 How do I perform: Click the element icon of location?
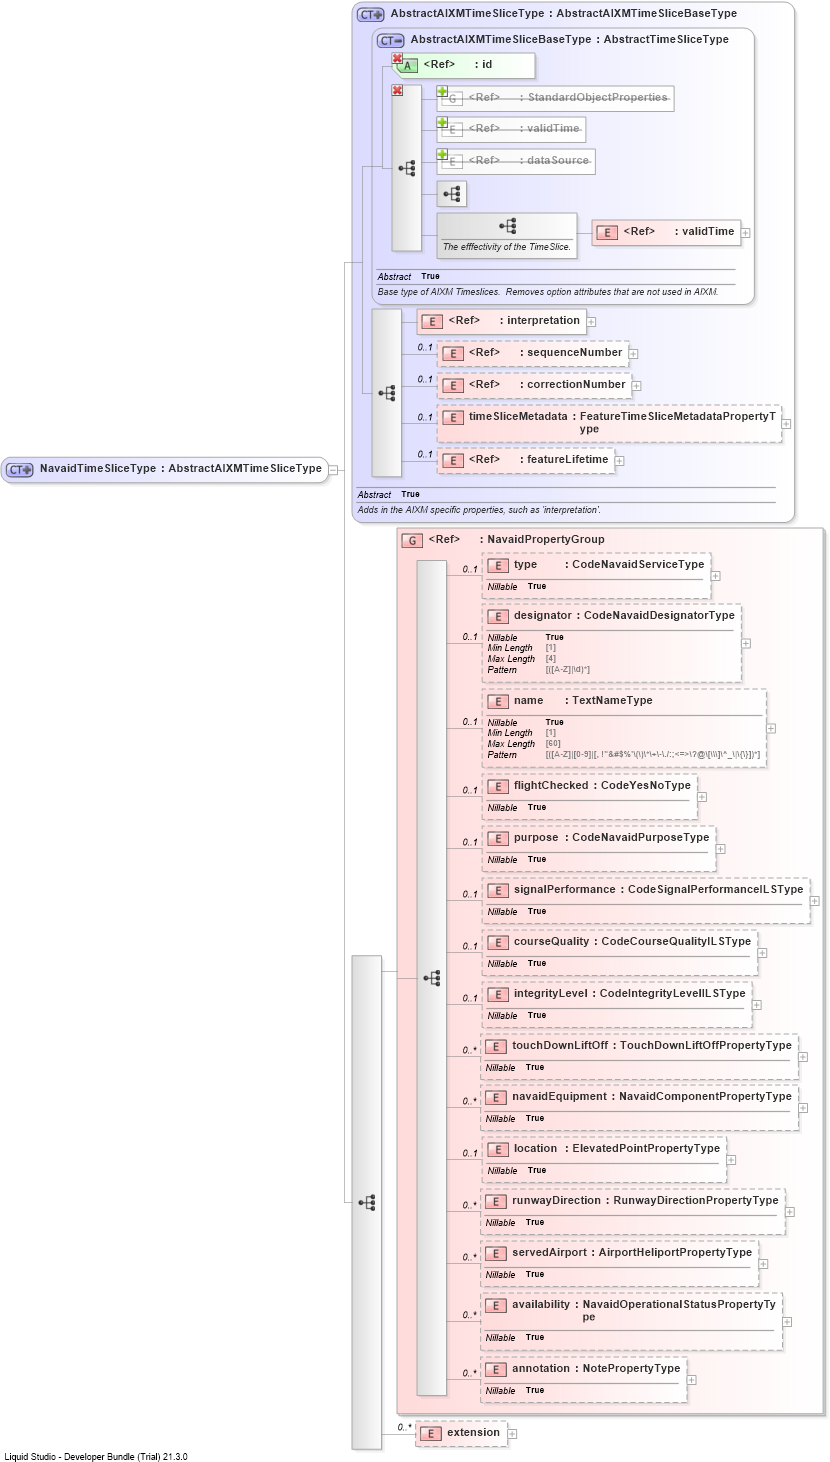pyautogui.click(x=498, y=1149)
